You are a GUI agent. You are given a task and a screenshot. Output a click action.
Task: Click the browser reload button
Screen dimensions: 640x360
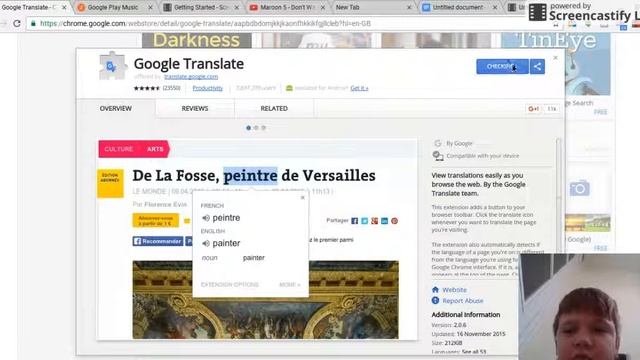(17, 24)
